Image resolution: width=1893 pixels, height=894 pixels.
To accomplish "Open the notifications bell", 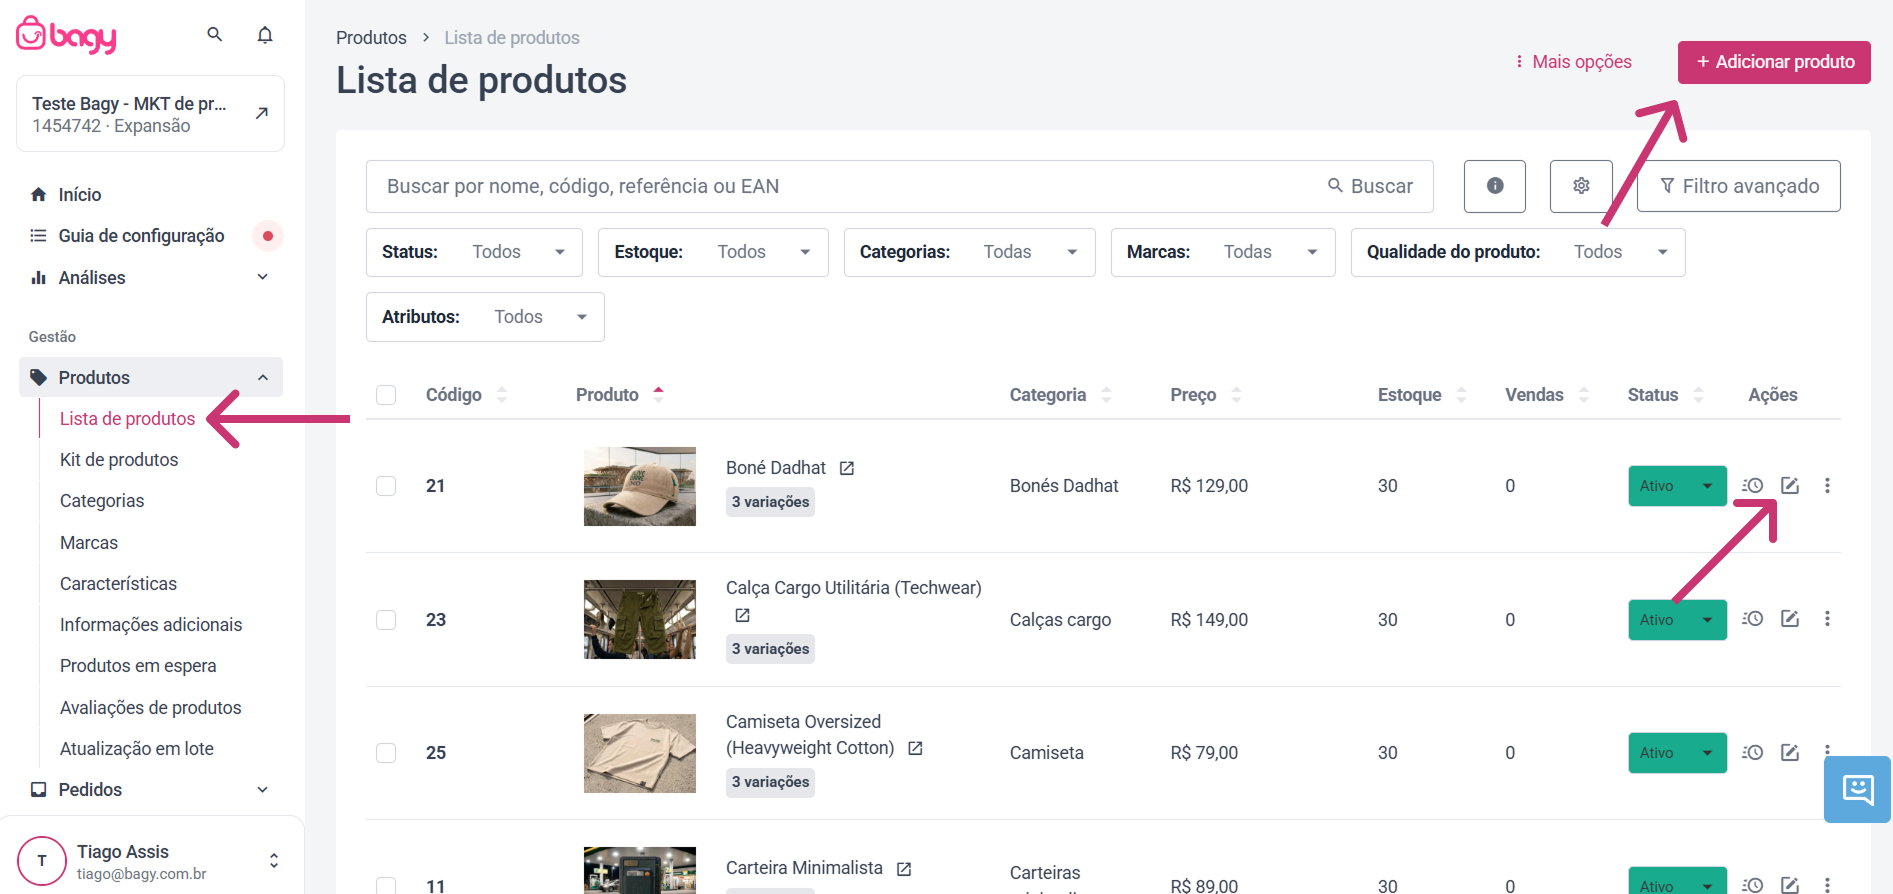I will pos(265,35).
